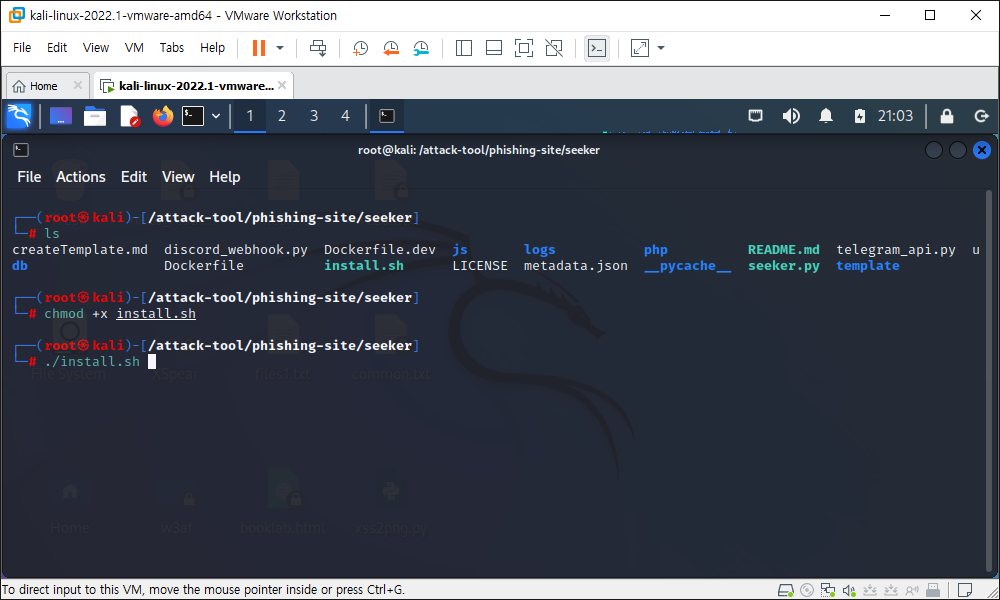1000x600 pixels.
Task: Toggle the thumbnail bar view
Action: 494,48
